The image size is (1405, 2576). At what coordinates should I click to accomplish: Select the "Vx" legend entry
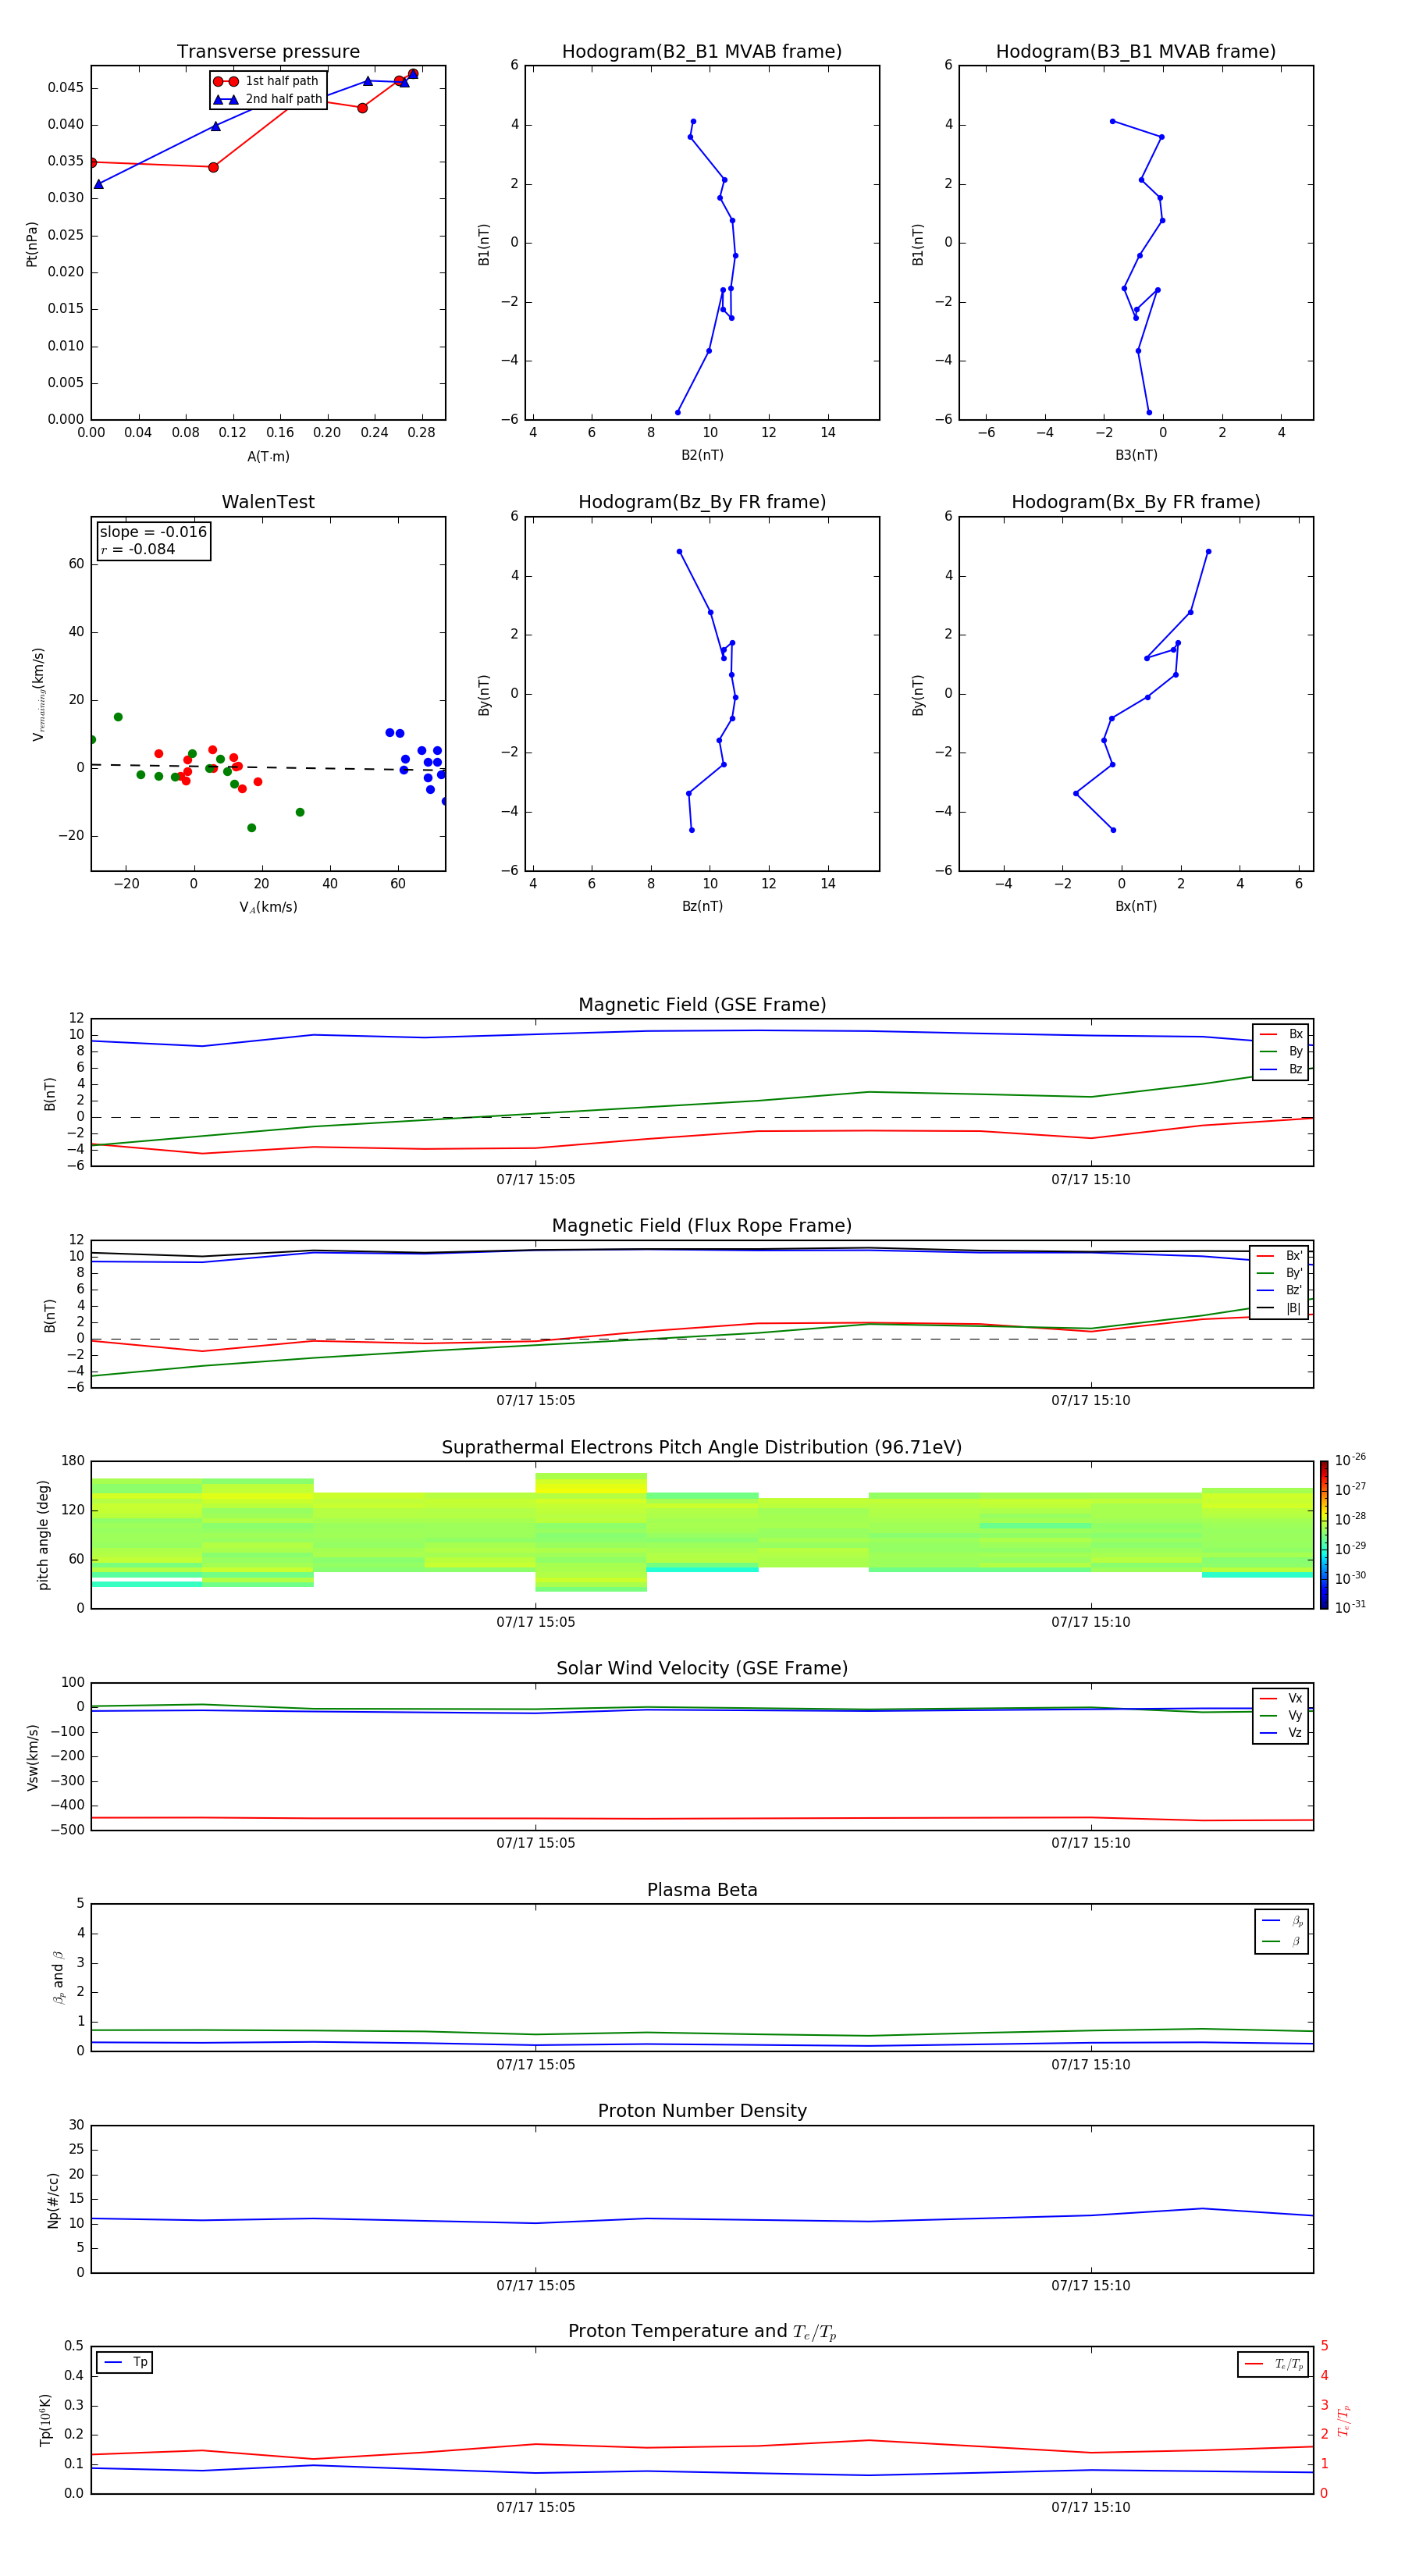(1282, 1698)
